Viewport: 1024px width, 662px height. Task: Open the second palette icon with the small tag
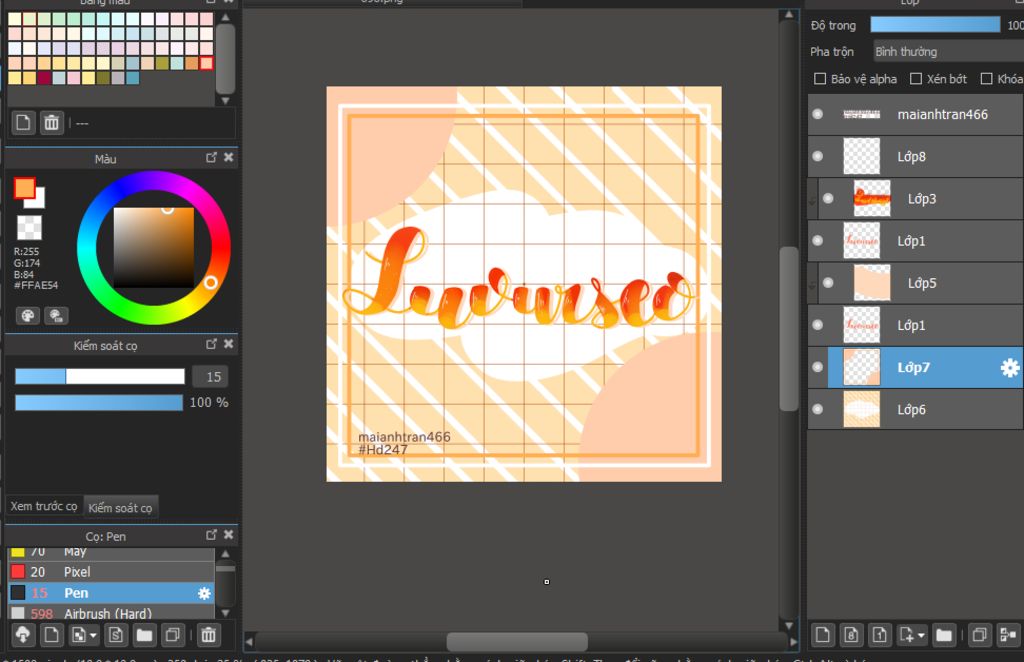pos(56,316)
